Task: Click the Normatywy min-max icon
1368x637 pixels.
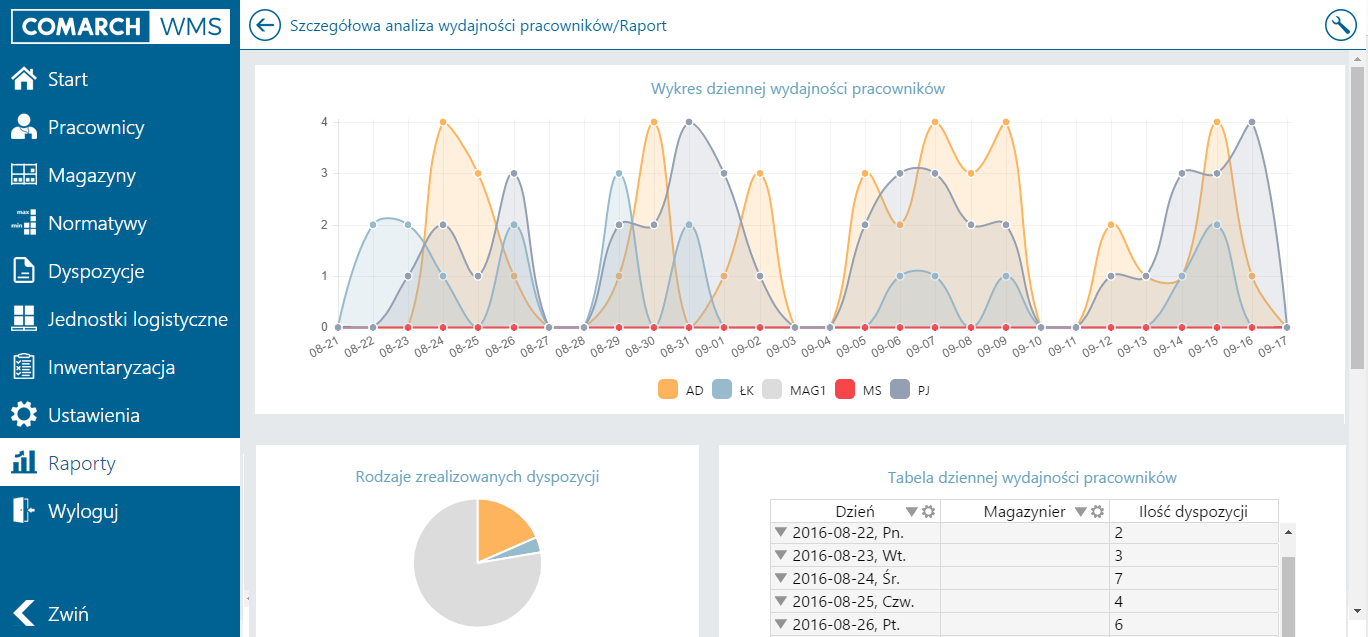Action: pyautogui.click(x=24, y=223)
